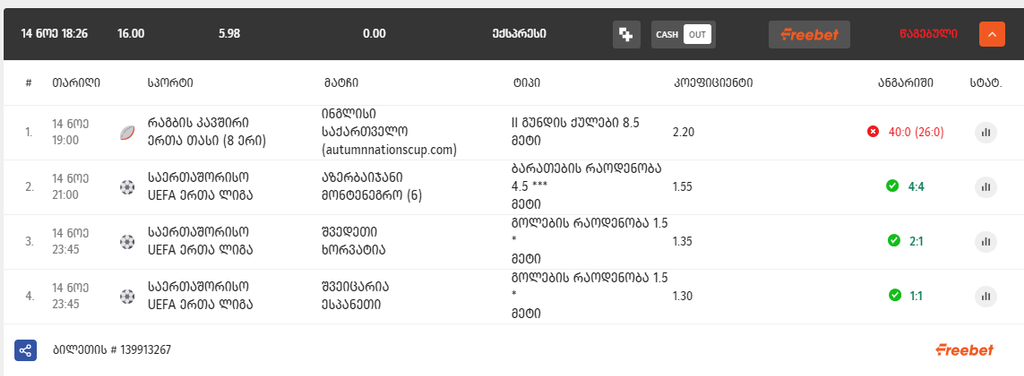This screenshot has height=376, width=1024.
Task: Click the soccer ball icon in row 2
Action: coord(127,187)
